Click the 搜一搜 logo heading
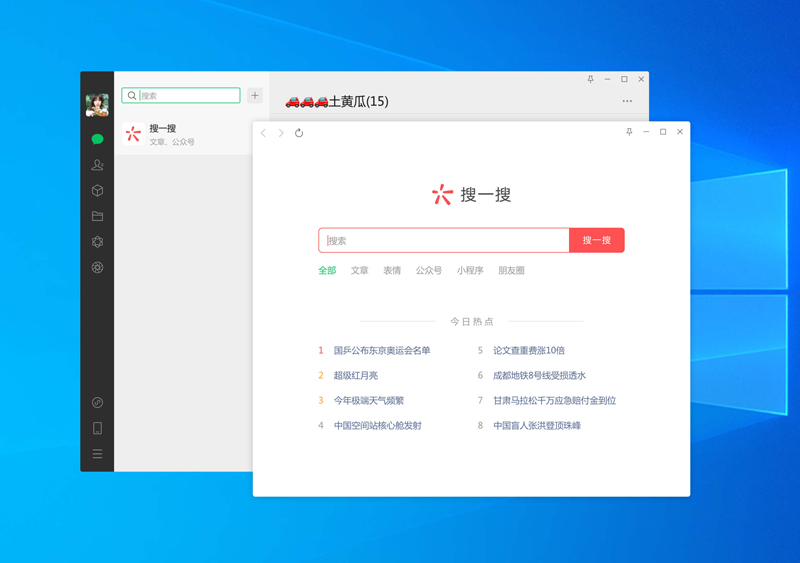800x563 pixels. pyautogui.click(x=471, y=194)
